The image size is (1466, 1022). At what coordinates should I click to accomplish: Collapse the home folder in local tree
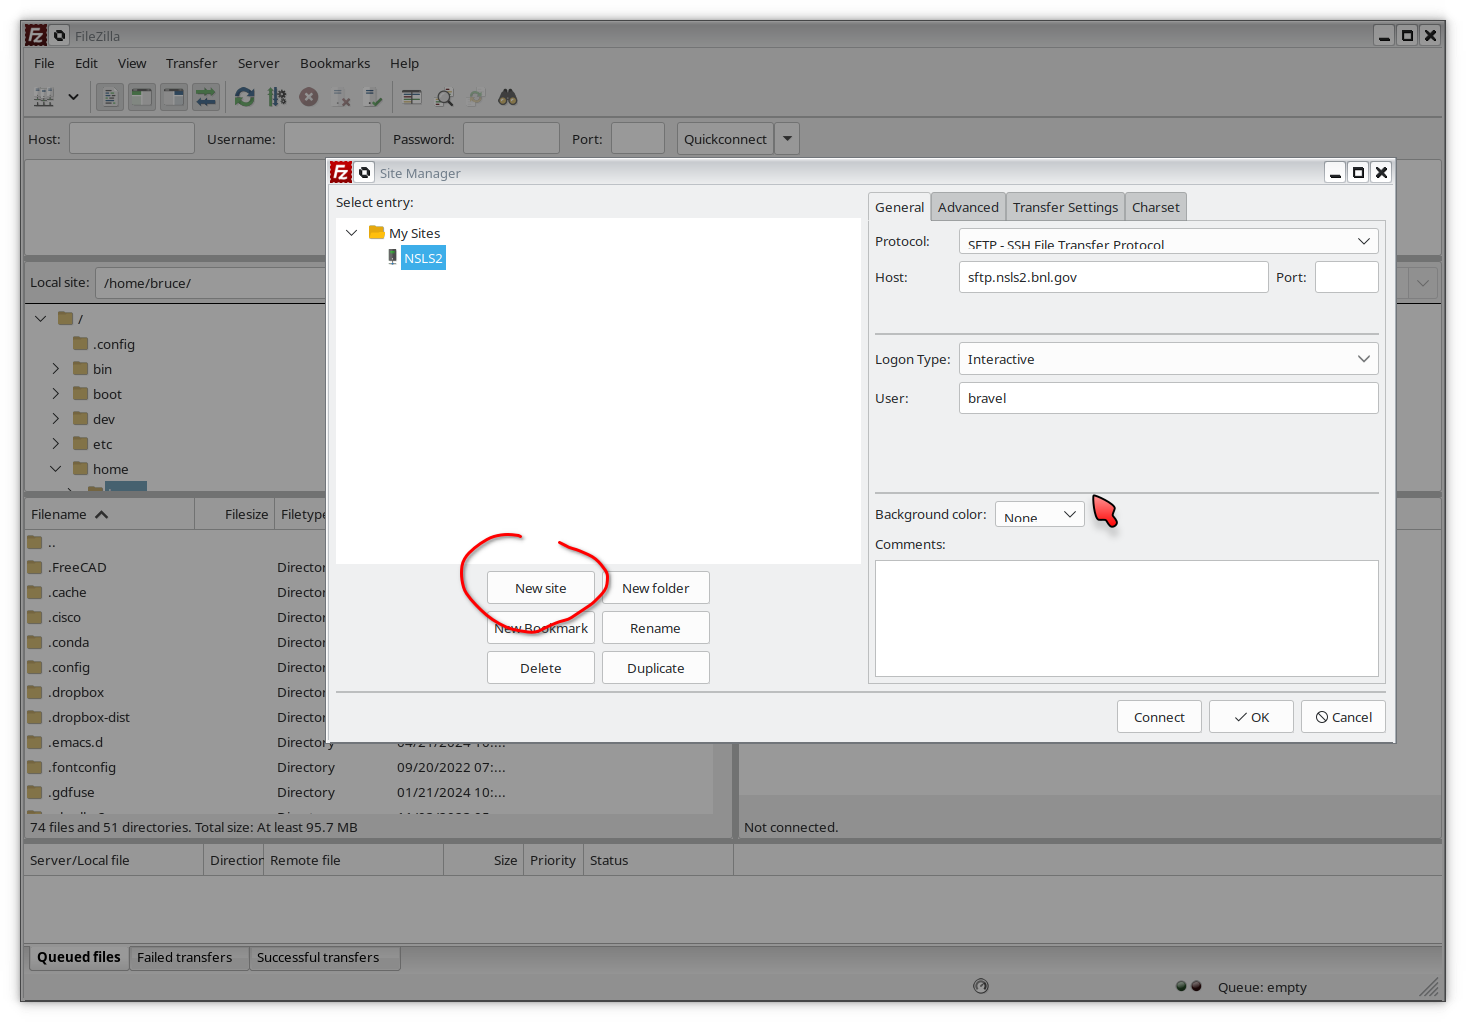pos(56,469)
